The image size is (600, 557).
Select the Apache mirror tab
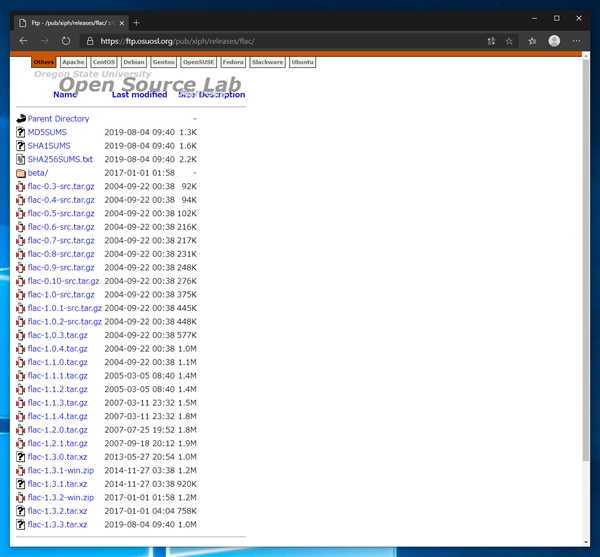click(x=73, y=62)
